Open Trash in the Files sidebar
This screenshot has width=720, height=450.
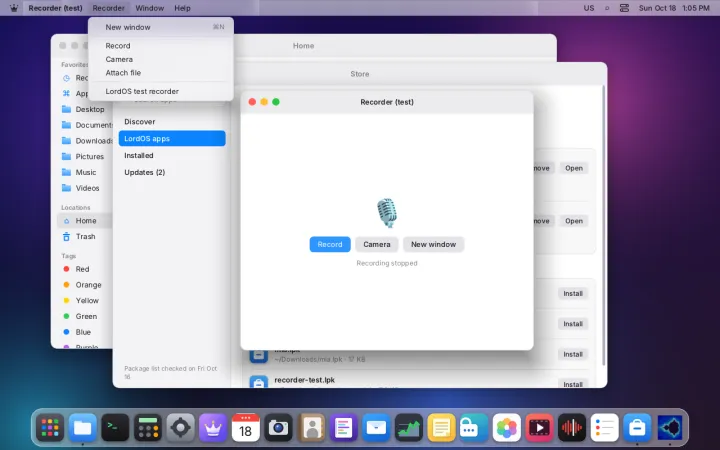[x=85, y=236]
